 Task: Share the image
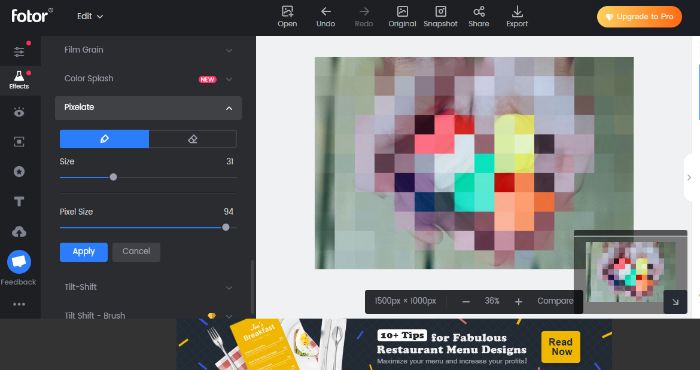(x=479, y=17)
